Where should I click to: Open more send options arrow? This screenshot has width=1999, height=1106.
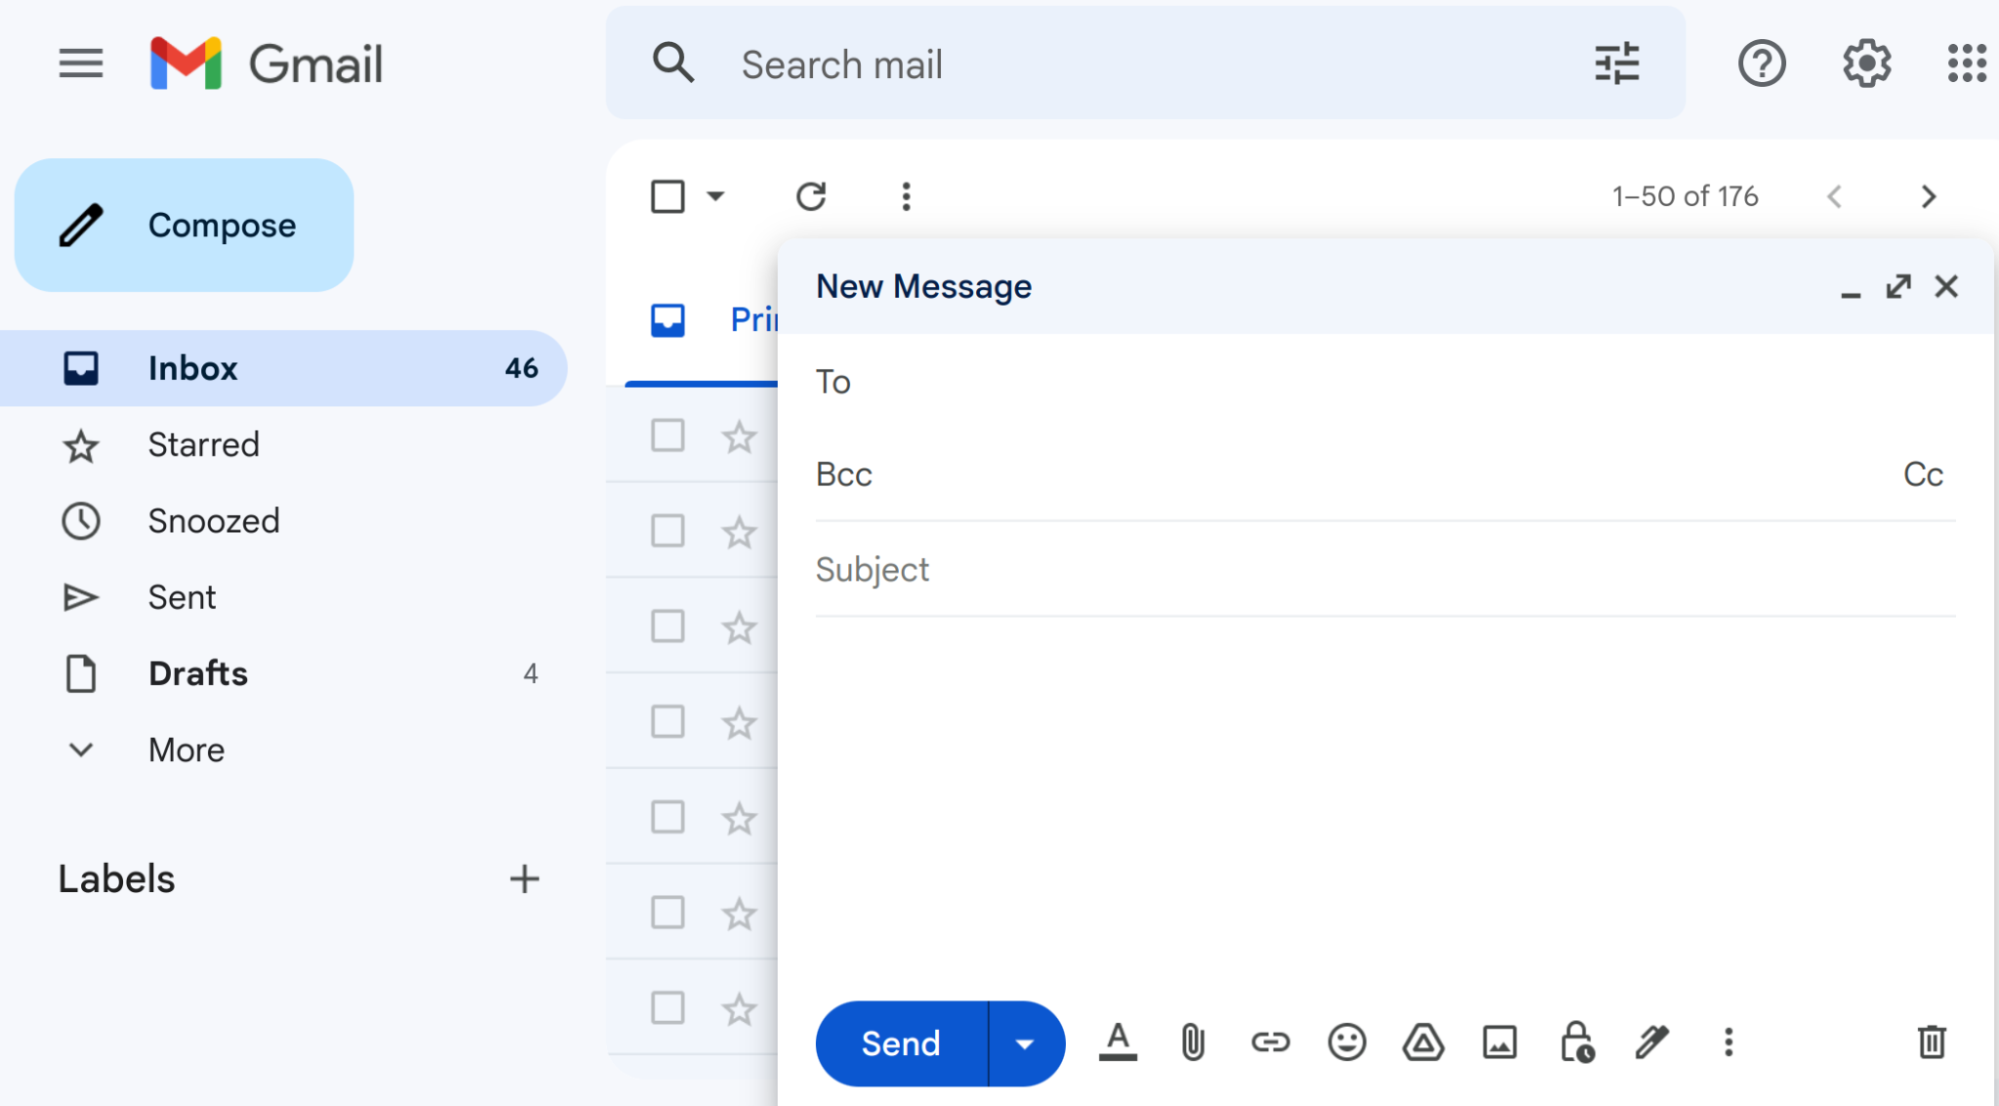[x=1025, y=1044]
